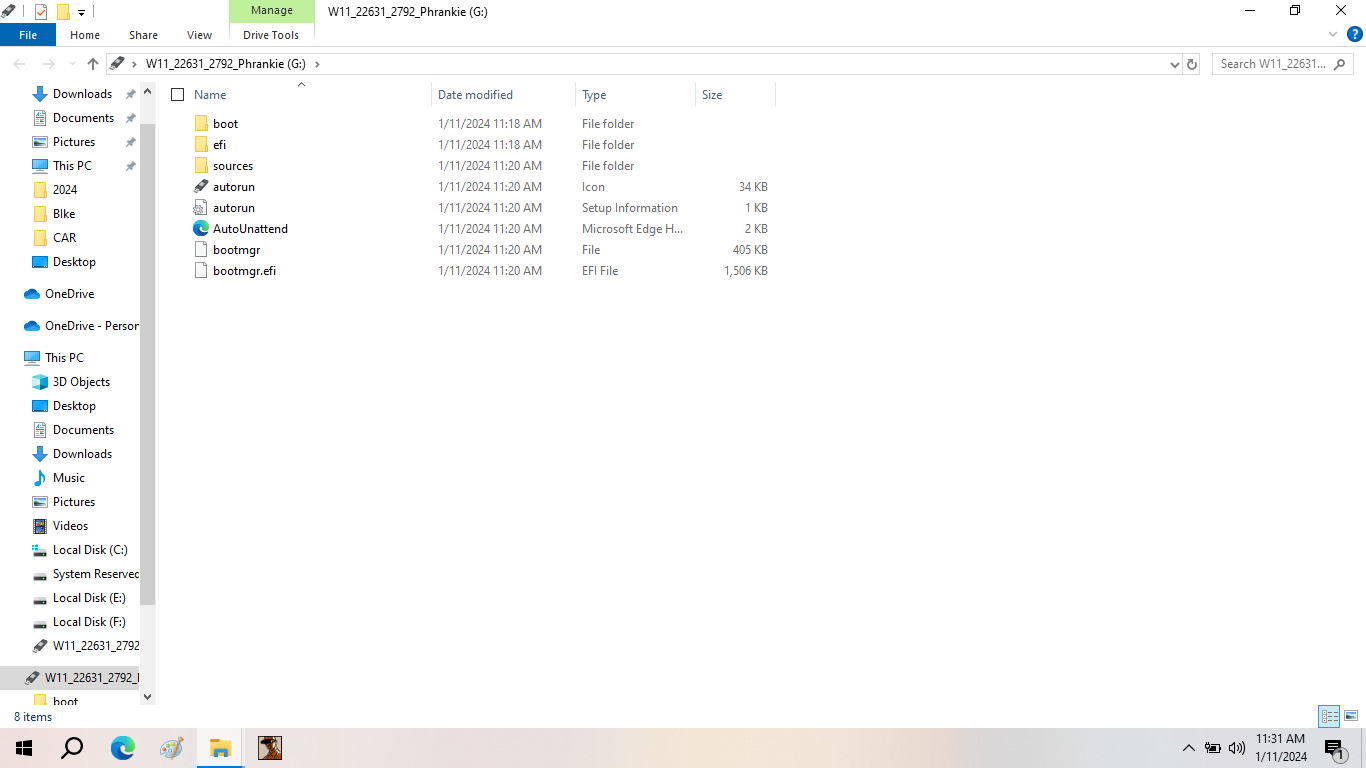Open Videos under This PC

[x=70, y=526]
